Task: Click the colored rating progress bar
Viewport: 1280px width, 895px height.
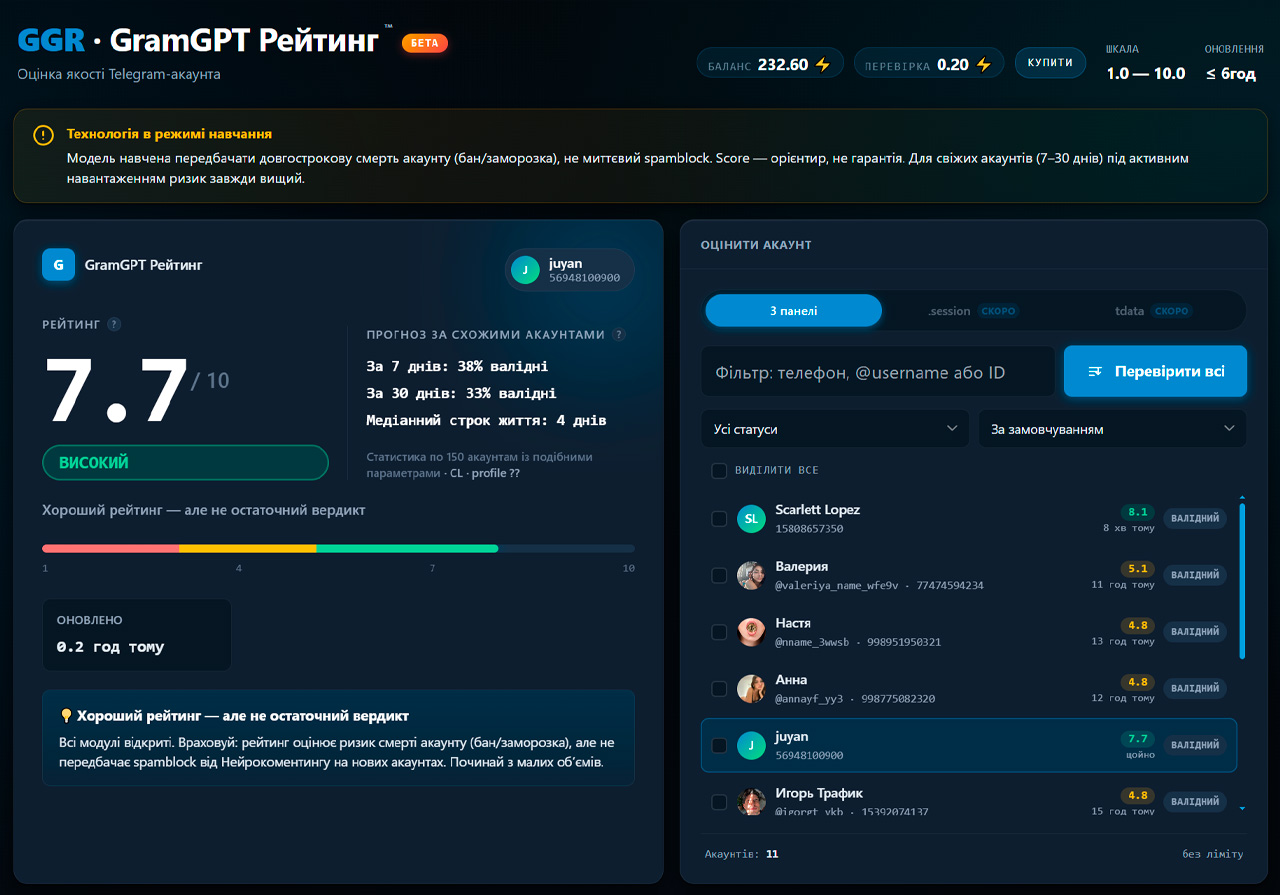Action: (338, 548)
